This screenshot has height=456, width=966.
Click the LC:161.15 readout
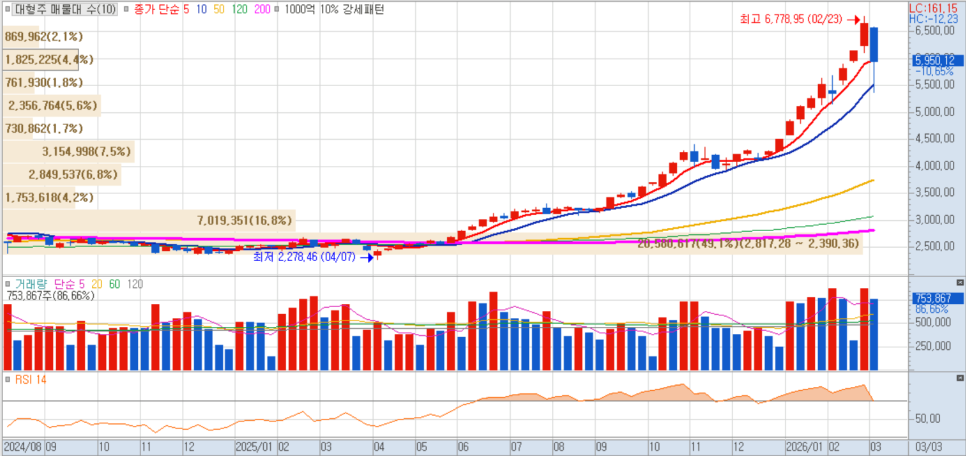[931, 9]
